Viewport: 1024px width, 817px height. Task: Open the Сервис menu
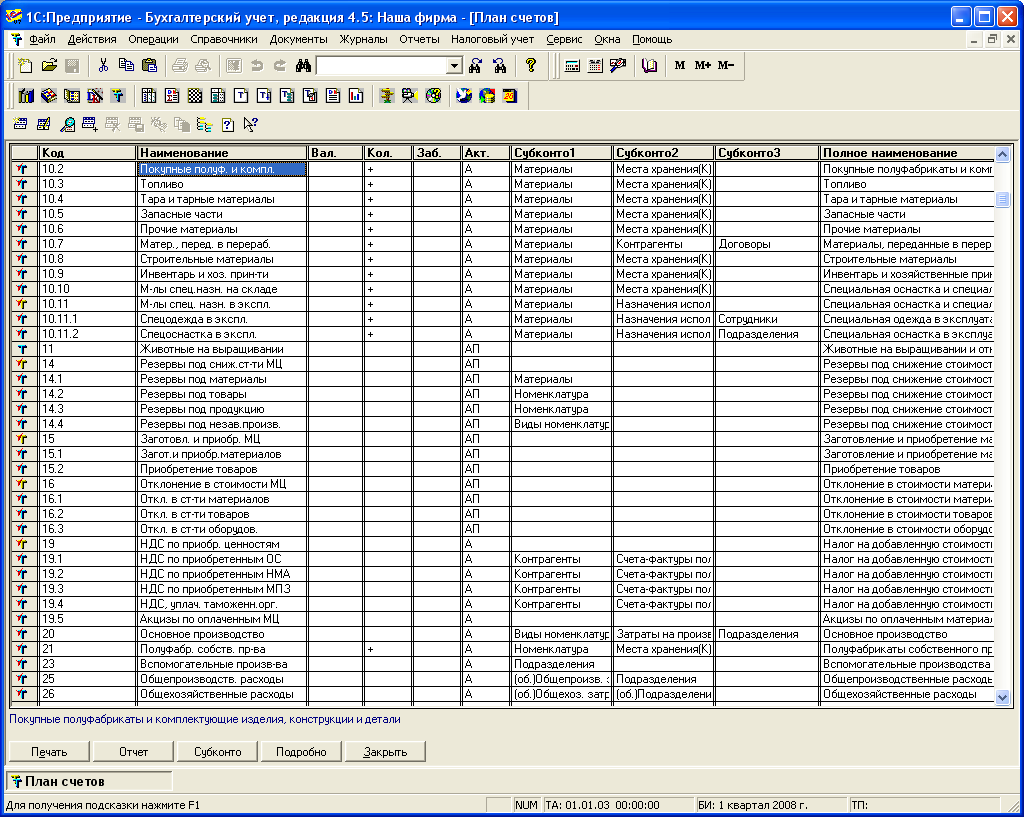[x=564, y=39]
